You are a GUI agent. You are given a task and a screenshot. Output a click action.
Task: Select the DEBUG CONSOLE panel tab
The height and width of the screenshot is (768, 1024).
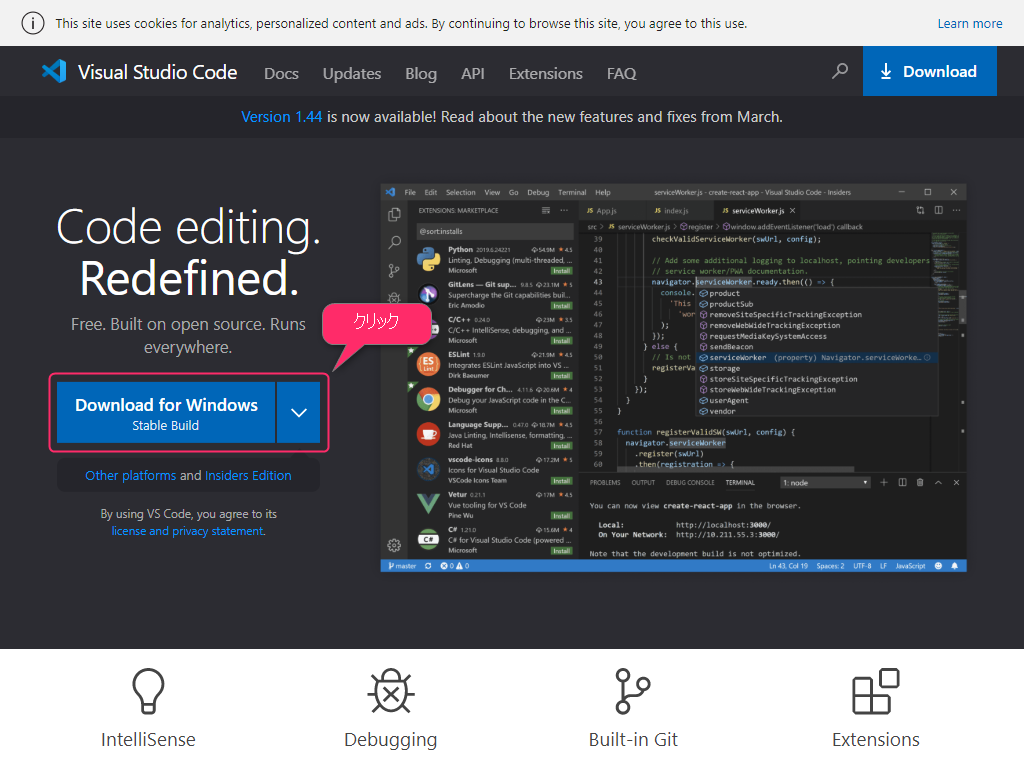click(690, 483)
